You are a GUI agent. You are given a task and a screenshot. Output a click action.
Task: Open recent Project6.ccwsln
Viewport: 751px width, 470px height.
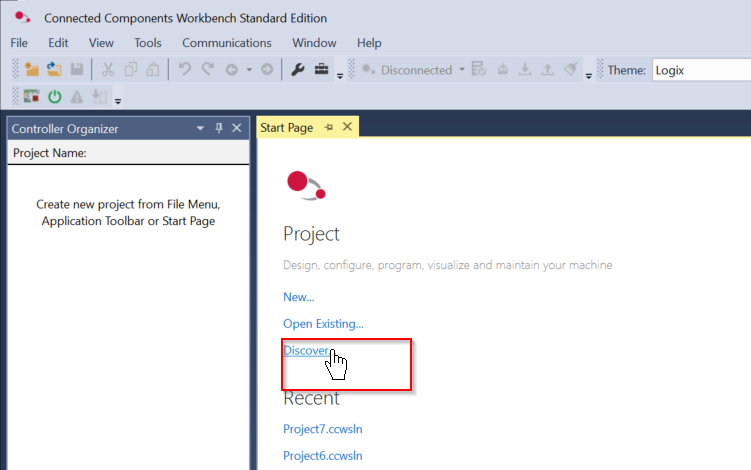tap(322, 456)
